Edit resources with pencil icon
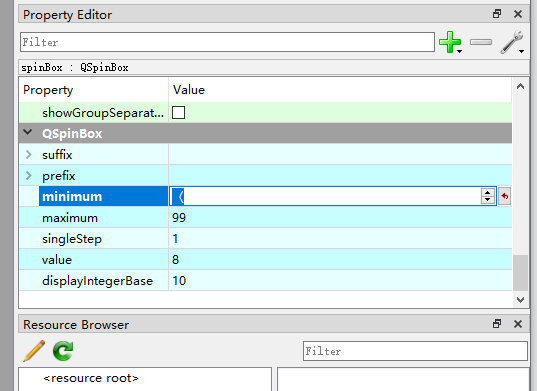This screenshot has height=391, width=537. [34, 351]
